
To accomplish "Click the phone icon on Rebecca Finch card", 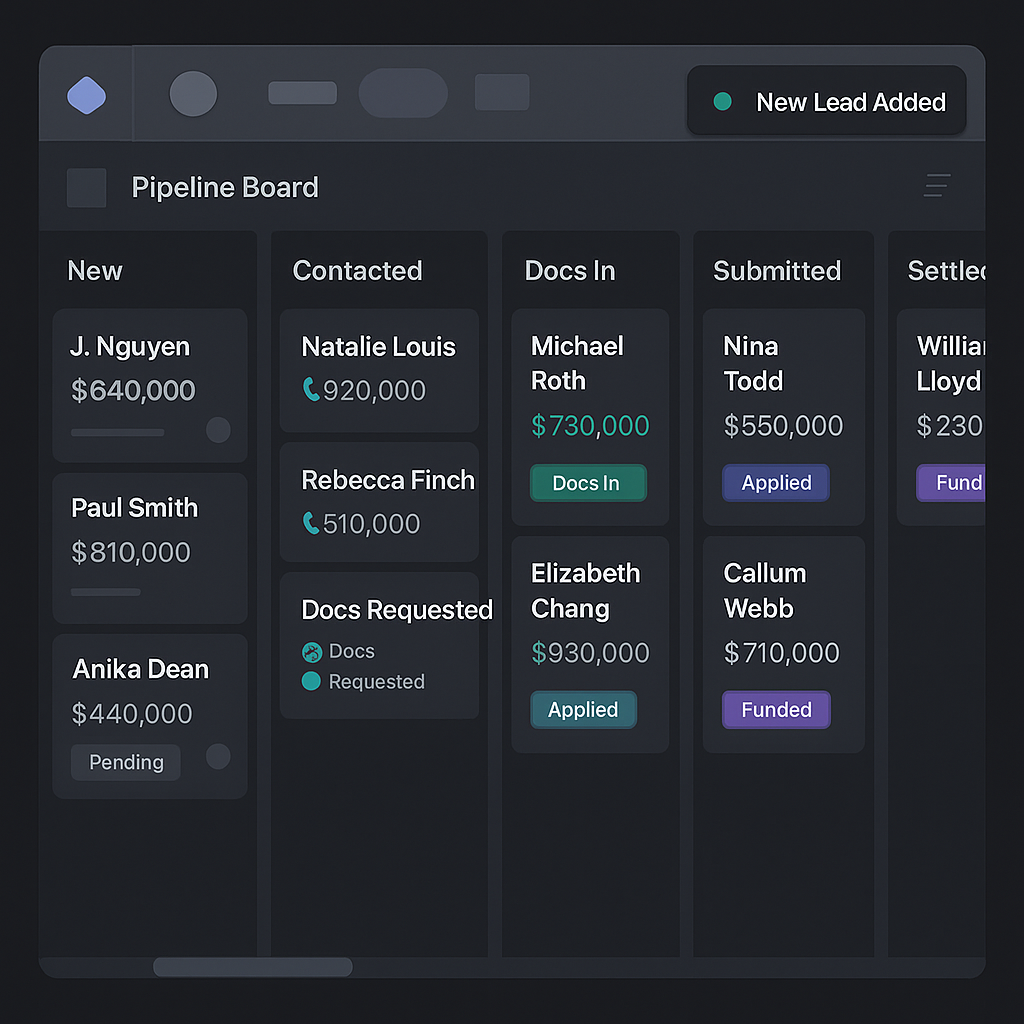I will [311, 523].
